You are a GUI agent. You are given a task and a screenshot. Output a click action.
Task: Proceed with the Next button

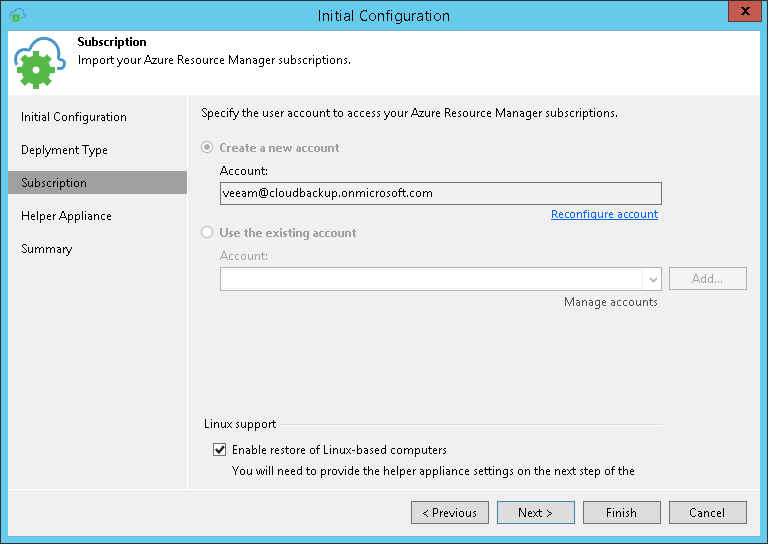click(x=536, y=513)
